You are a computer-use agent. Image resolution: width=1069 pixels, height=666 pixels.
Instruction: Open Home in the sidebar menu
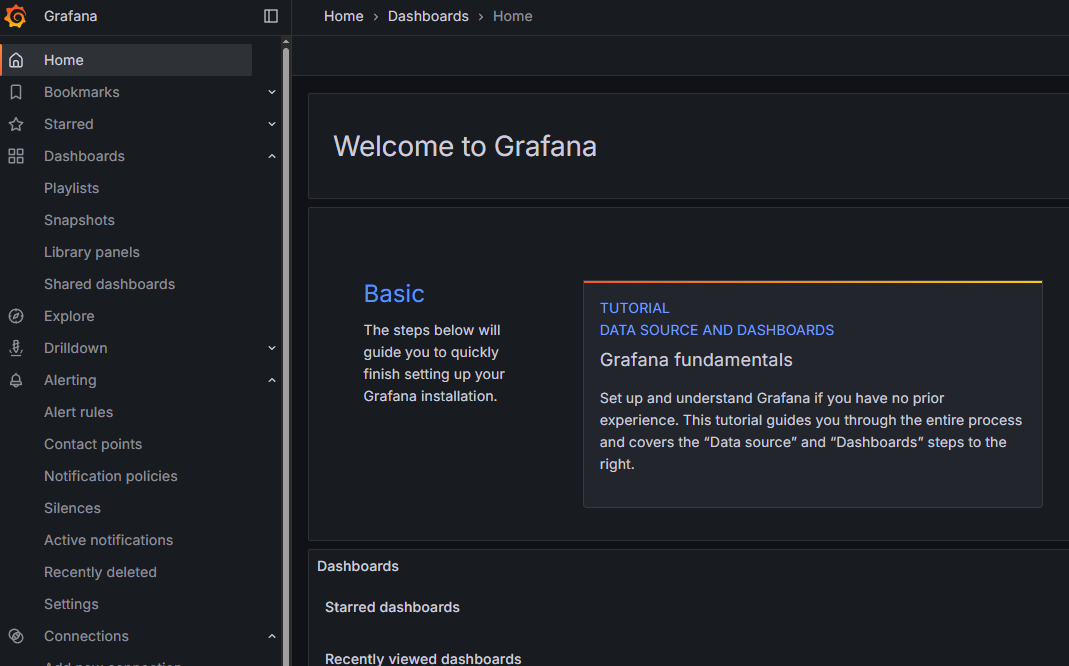[127, 60]
